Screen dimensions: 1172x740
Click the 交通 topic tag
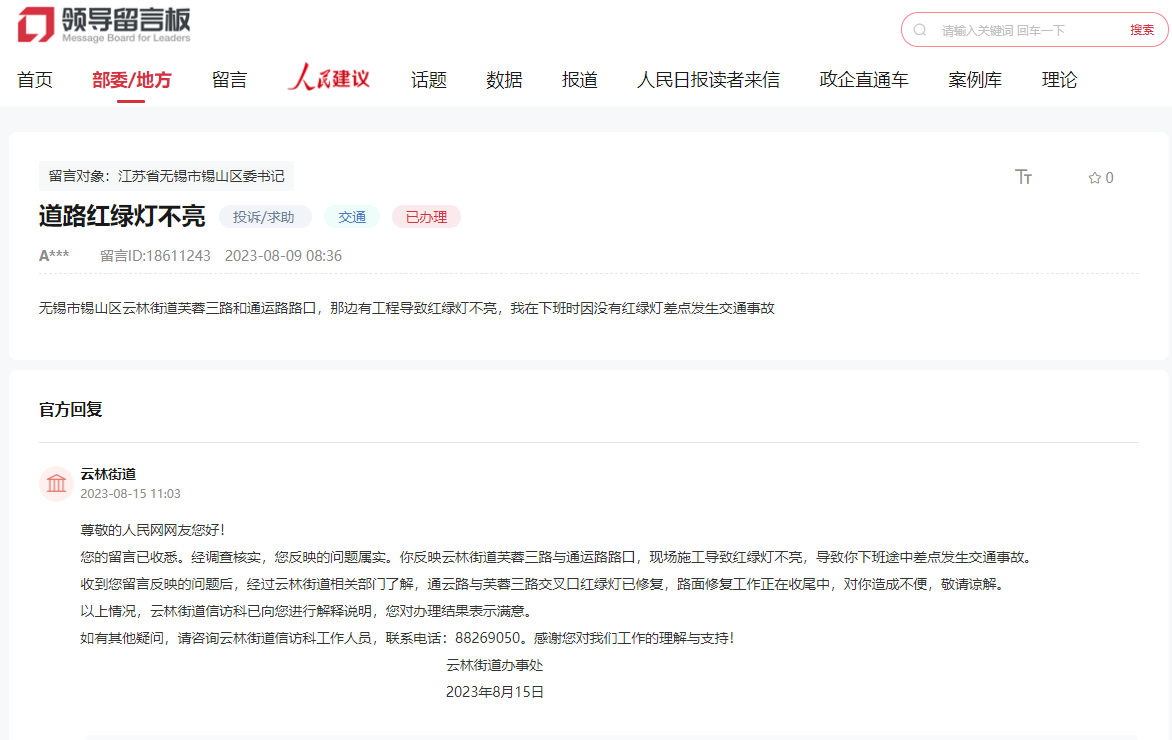(352, 217)
